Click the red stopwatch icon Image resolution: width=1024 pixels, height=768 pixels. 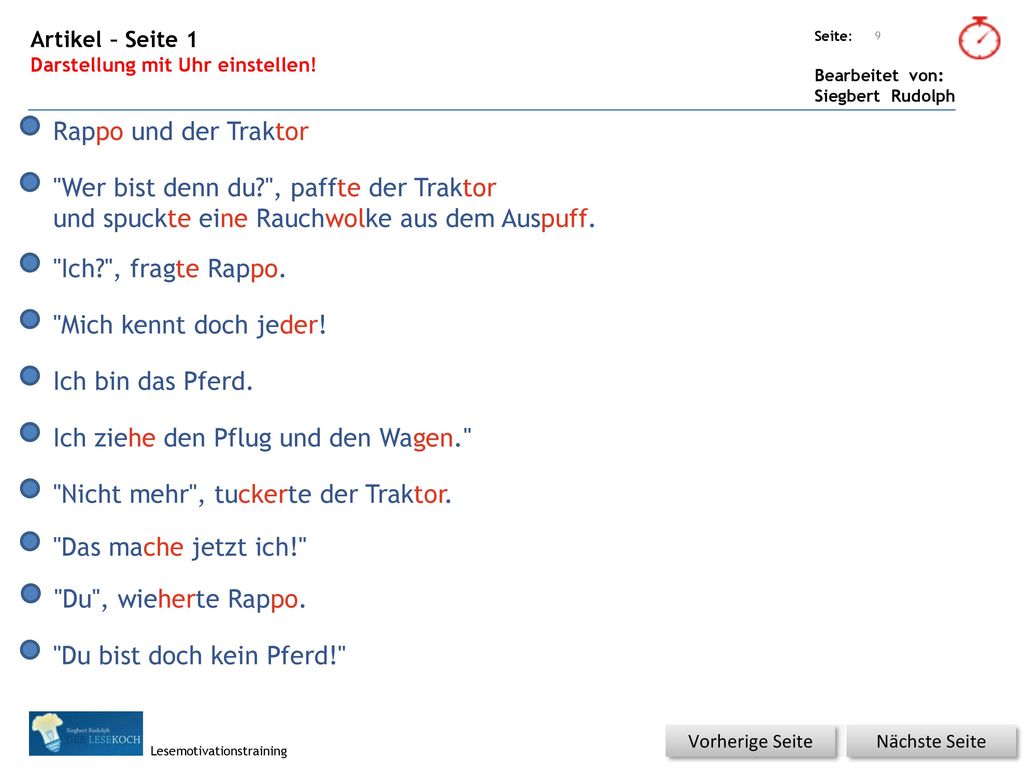[979, 39]
